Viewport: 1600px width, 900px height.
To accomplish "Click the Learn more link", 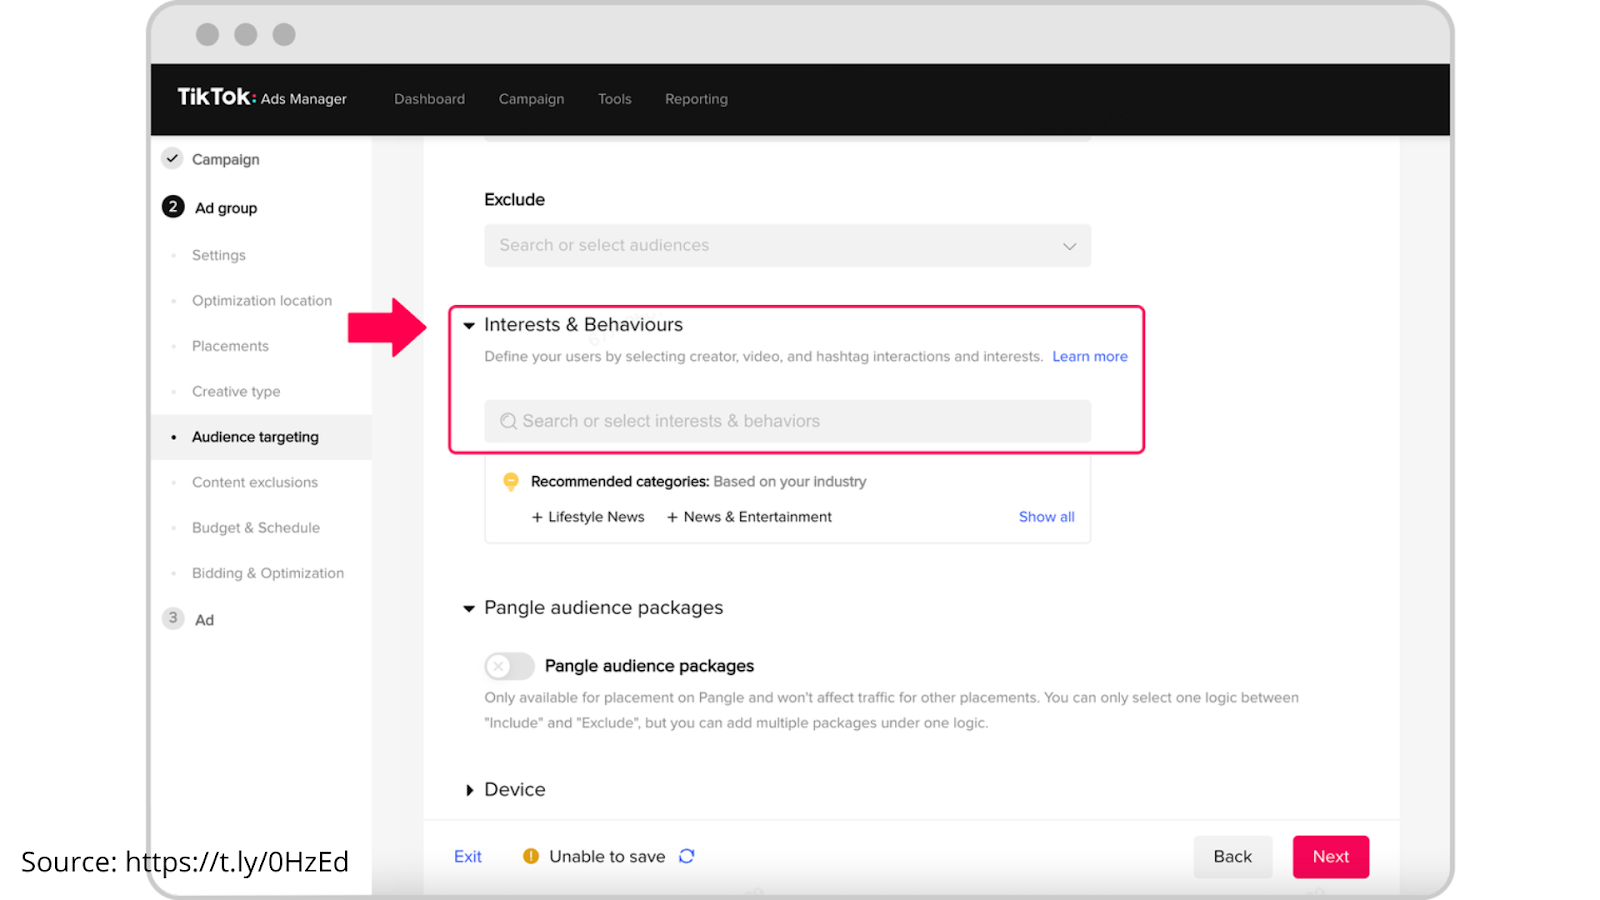I will (x=1090, y=356).
